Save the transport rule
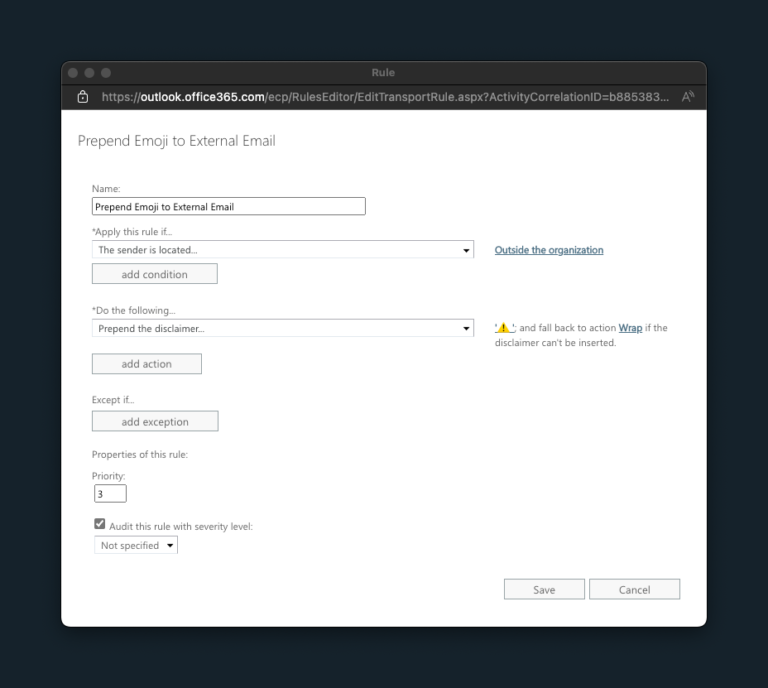 point(544,589)
